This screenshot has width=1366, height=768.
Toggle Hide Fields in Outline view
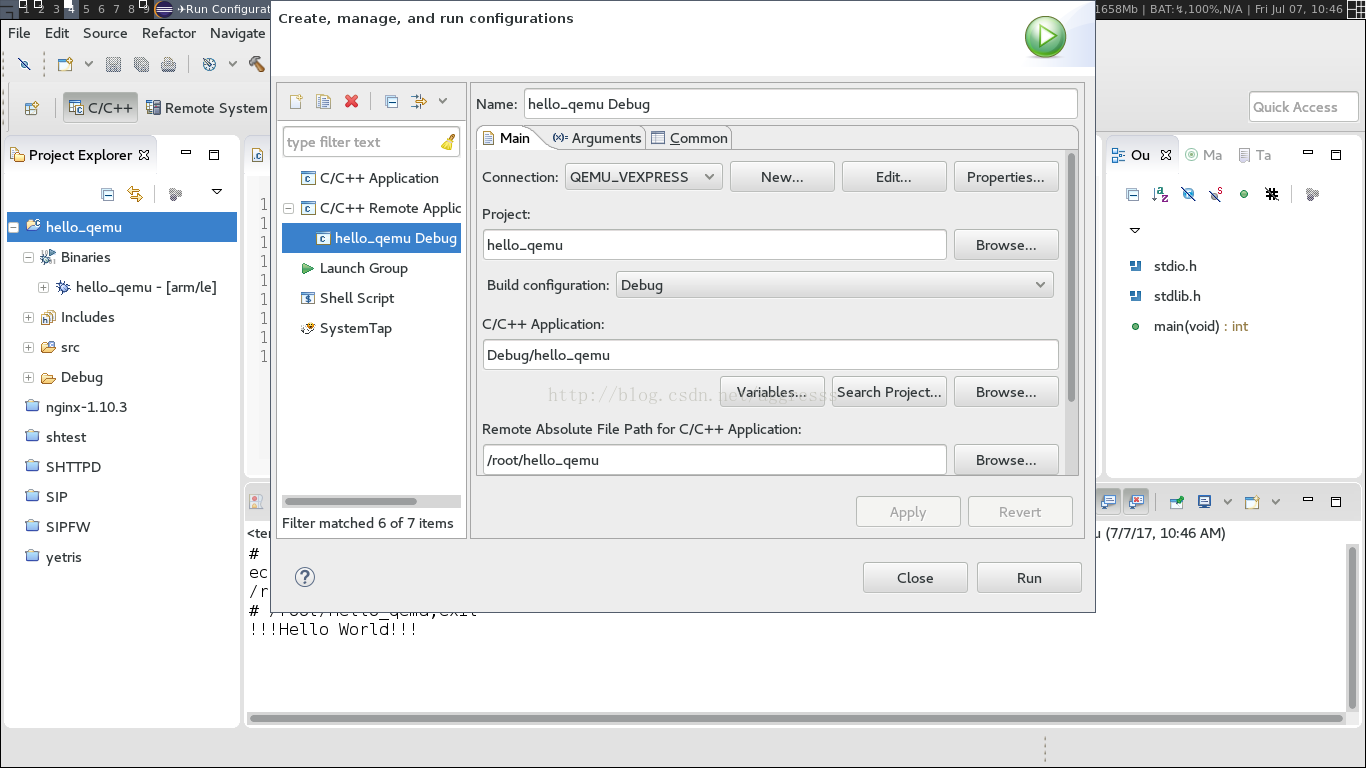point(1188,194)
